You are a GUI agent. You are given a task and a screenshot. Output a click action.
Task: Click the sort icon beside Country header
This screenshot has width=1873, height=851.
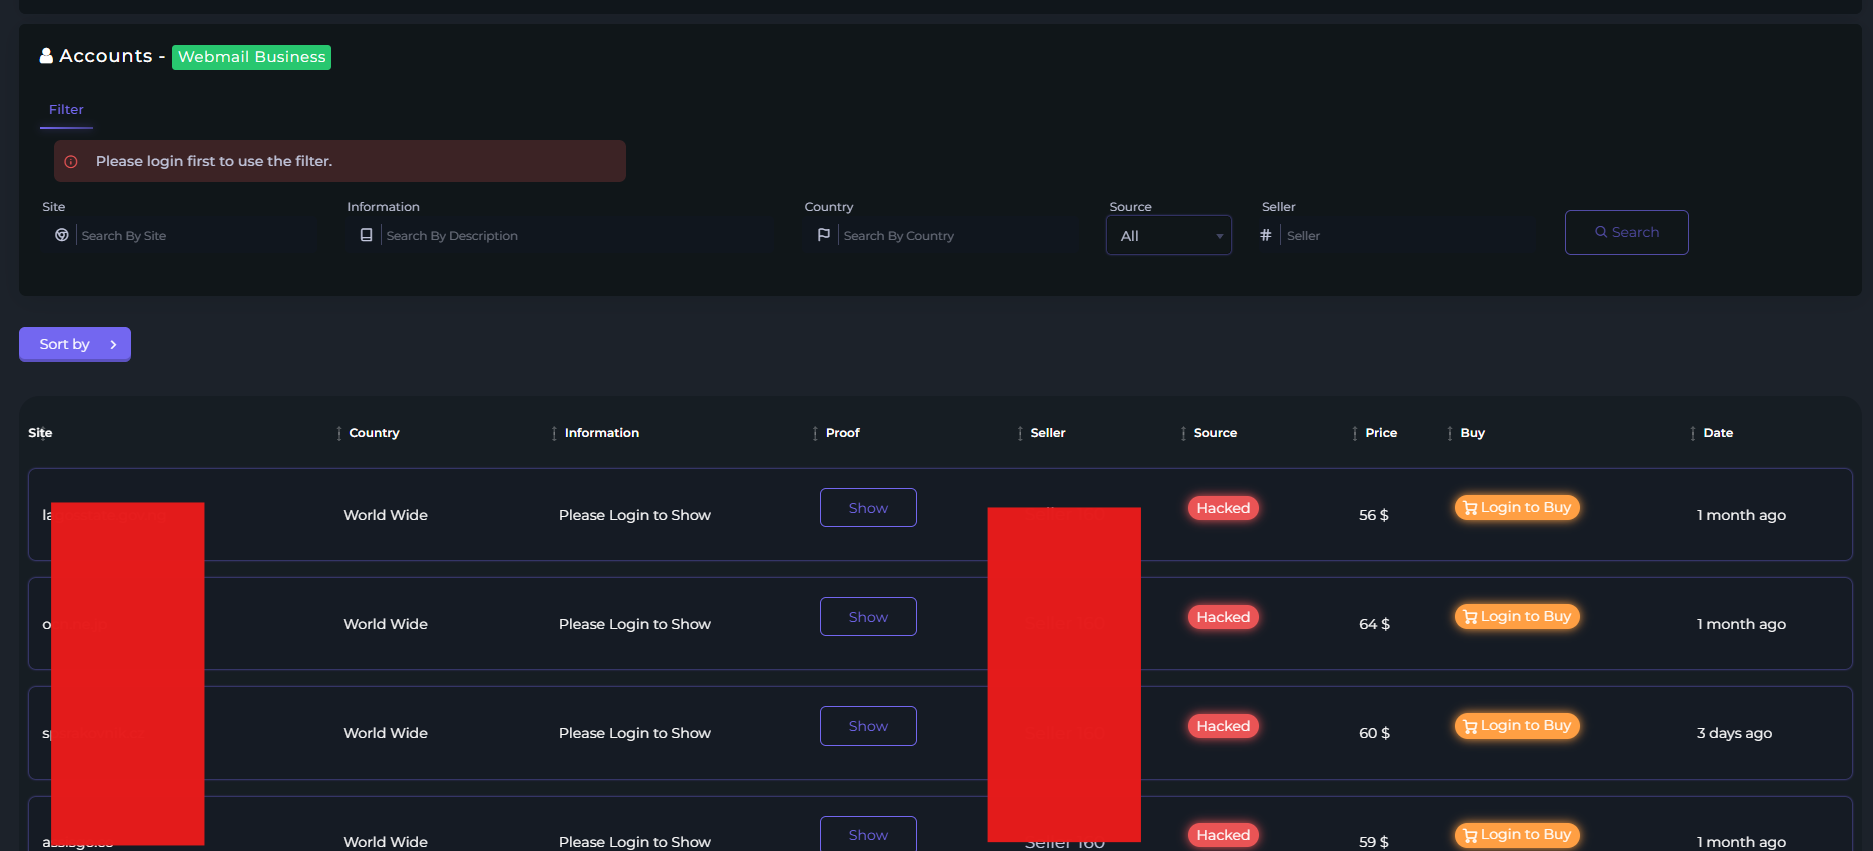(x=339, y=433)
